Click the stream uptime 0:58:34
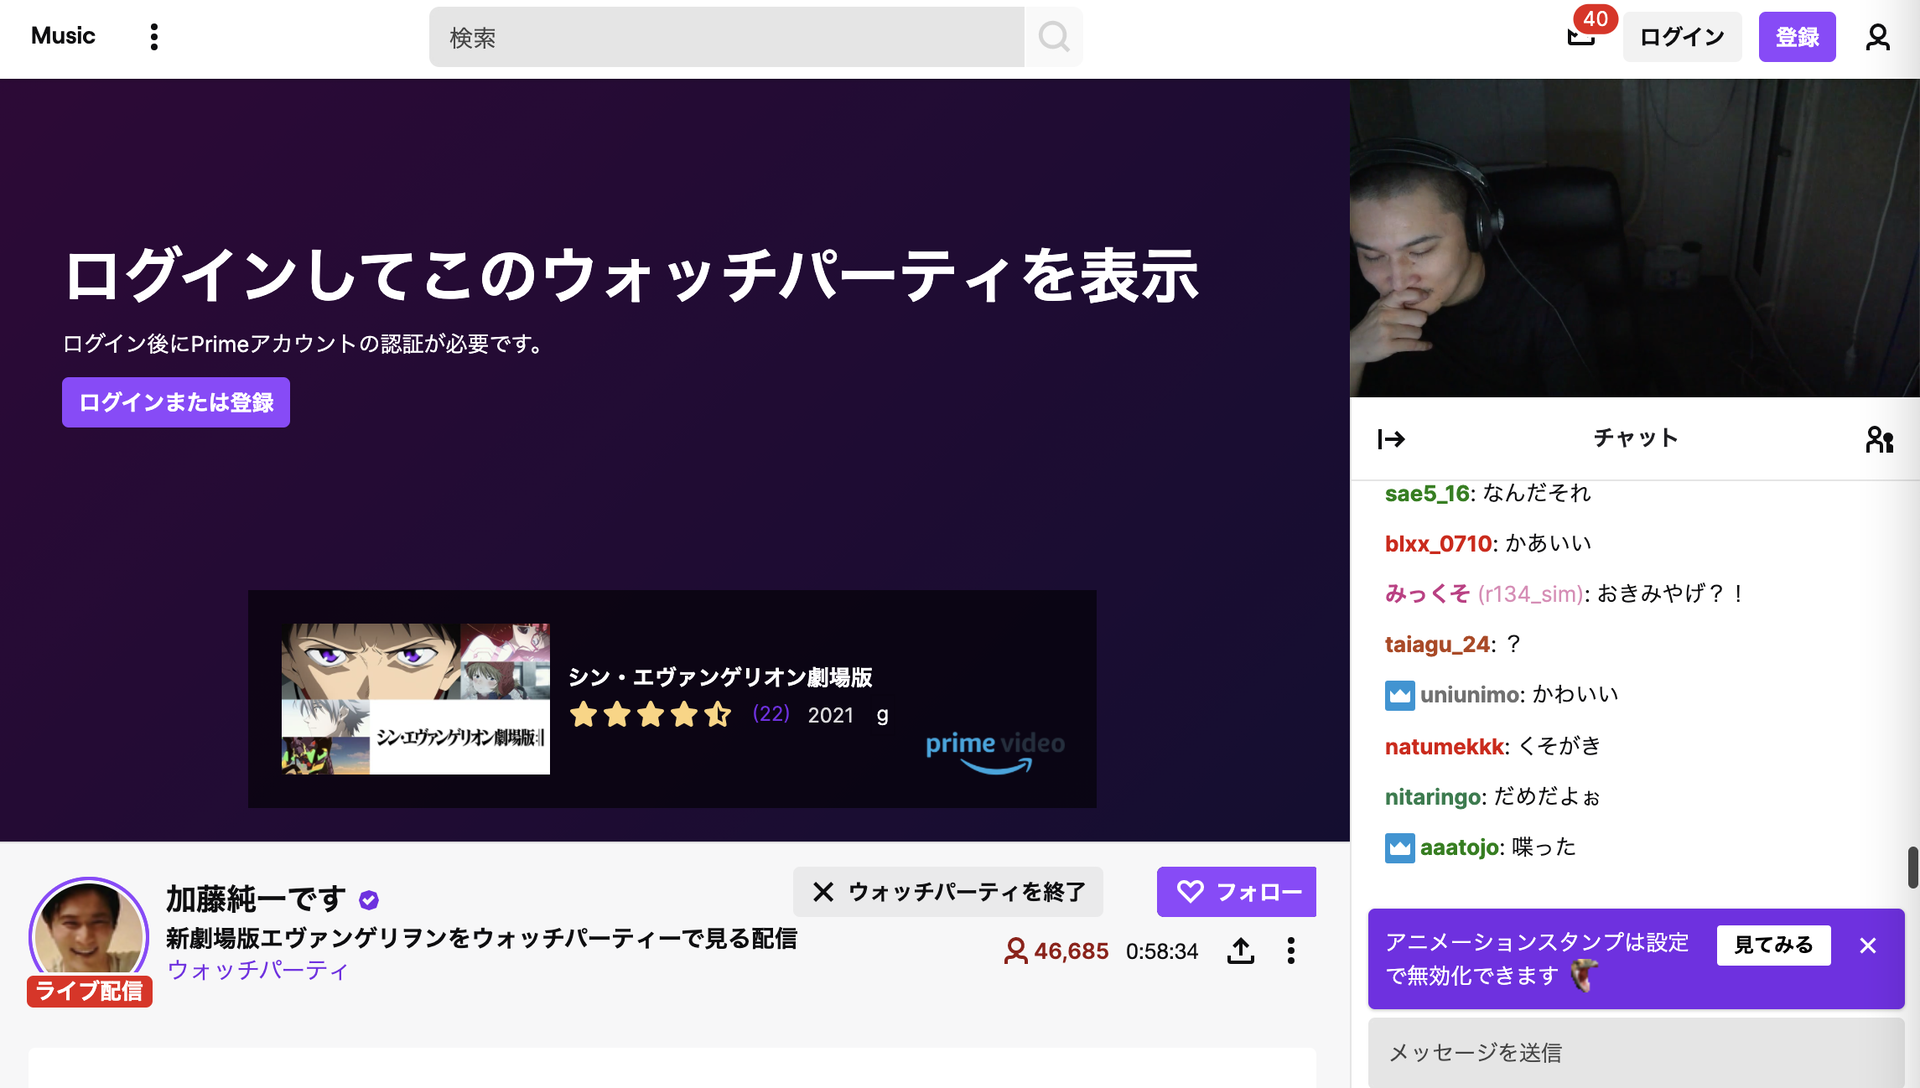Screen dimensions: 1920x1088 coord(1162,951)
